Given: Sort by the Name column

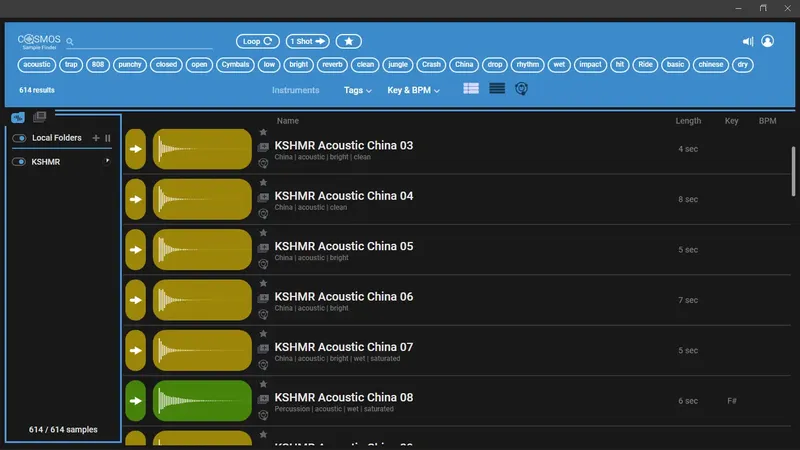Looking at the screenshot, I should point(288,121).
